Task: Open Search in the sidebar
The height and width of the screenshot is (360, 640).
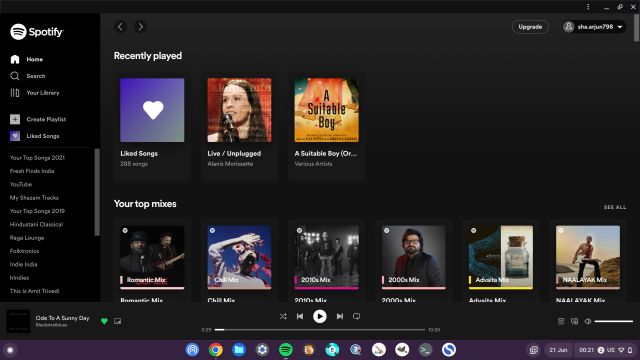Action: pyautogui.click(x=27, y=76)
